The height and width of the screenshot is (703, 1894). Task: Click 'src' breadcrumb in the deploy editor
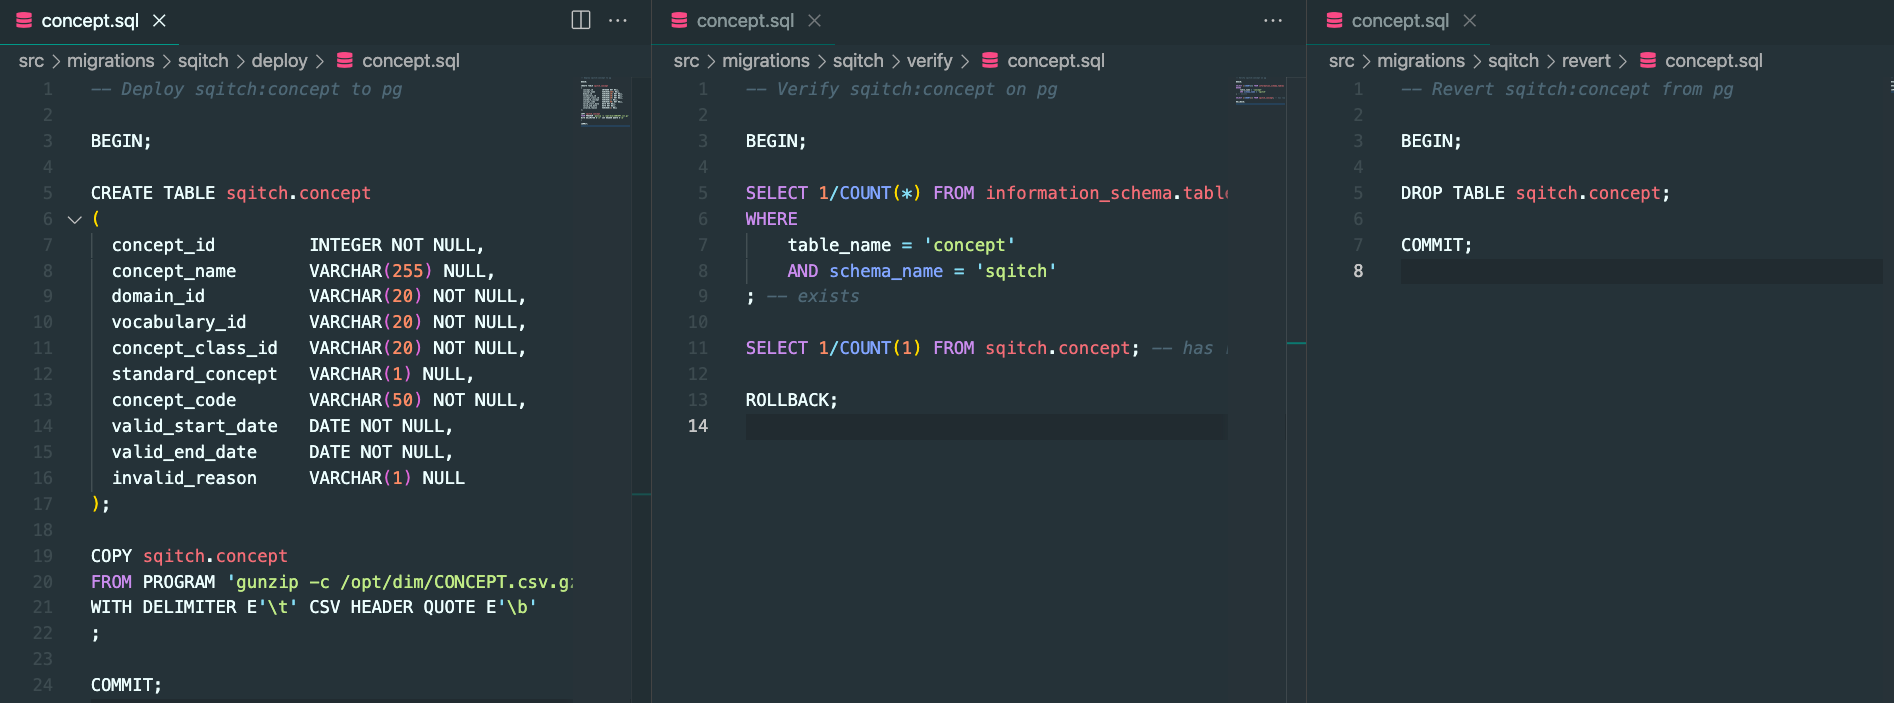point(31,61)
